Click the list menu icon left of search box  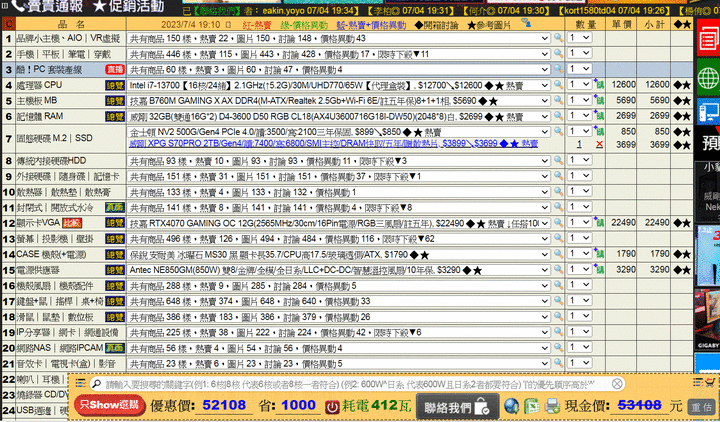click(x=80, y=383)
